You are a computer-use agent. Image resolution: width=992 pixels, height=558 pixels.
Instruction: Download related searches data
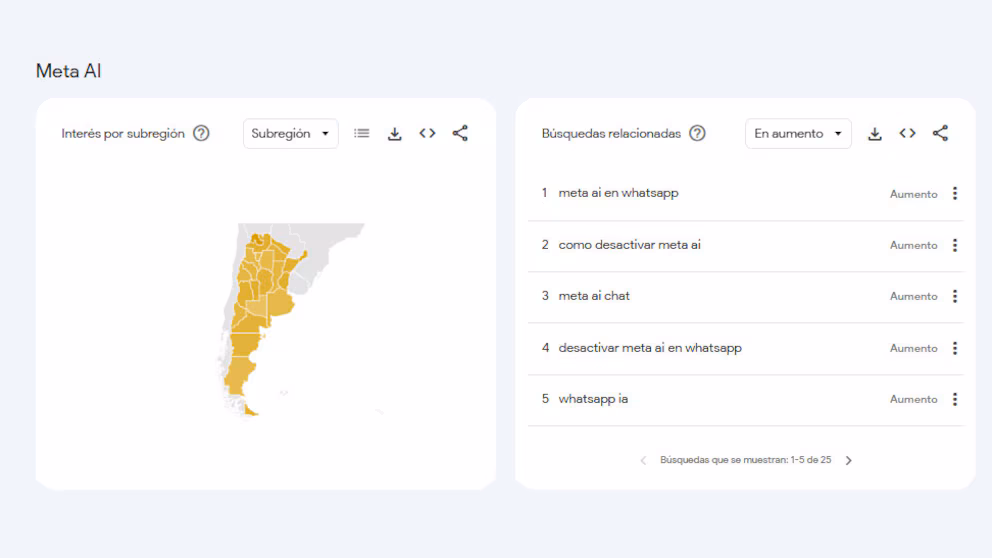click(875, 133)
